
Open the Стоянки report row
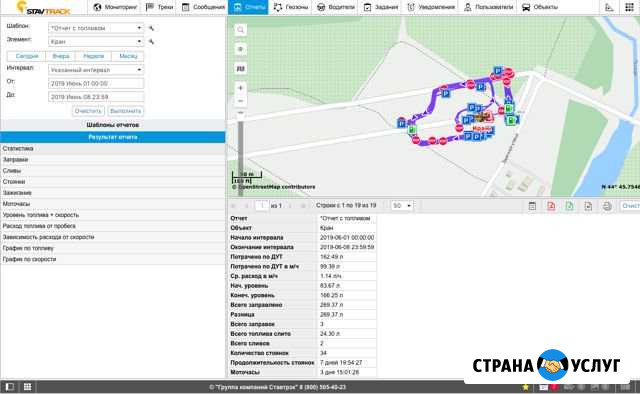pyautogui.click(x=113, y=182)
